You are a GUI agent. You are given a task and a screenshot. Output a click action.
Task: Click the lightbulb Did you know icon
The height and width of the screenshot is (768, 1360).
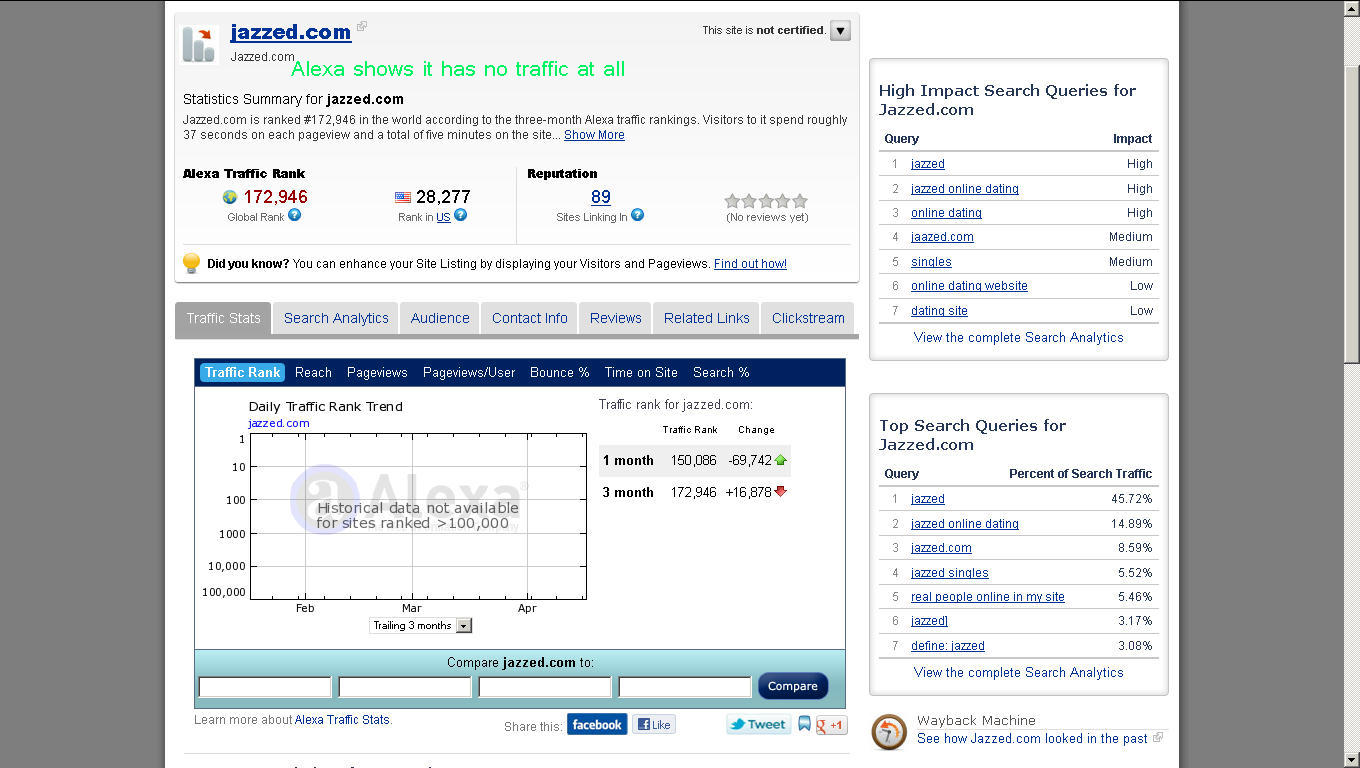coord(191,263)
